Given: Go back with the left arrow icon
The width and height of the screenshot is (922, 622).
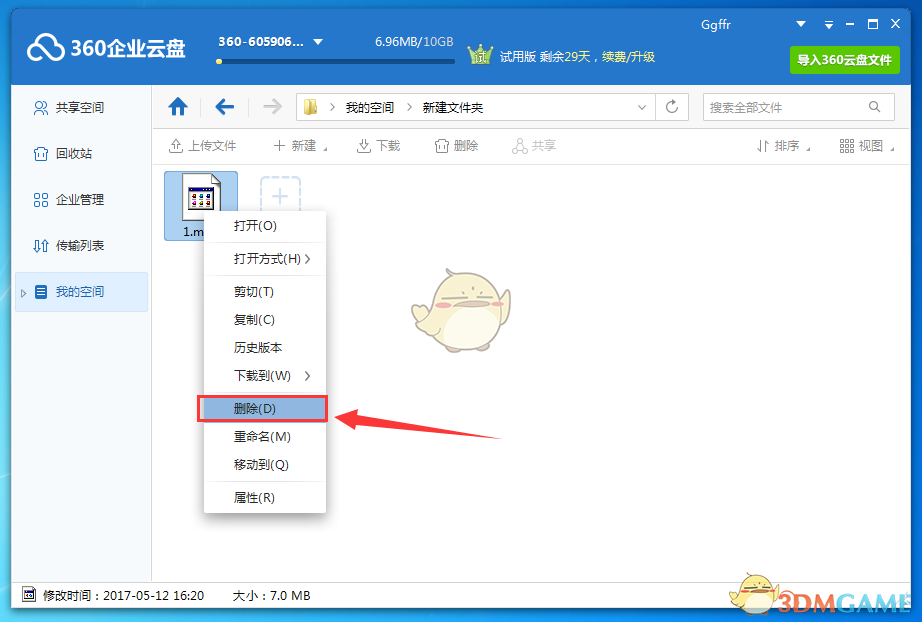Looking at the screenshot, I should coord(225,107).
